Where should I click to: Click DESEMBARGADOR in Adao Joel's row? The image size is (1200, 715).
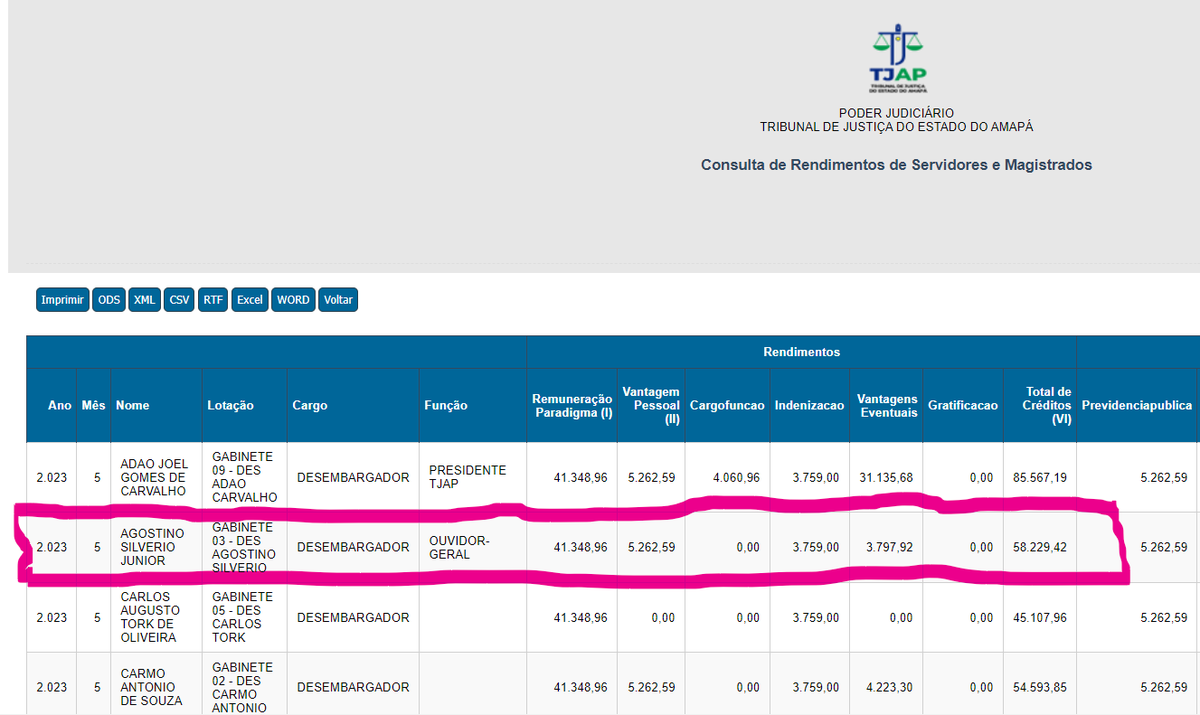click(x=353, y=478)
